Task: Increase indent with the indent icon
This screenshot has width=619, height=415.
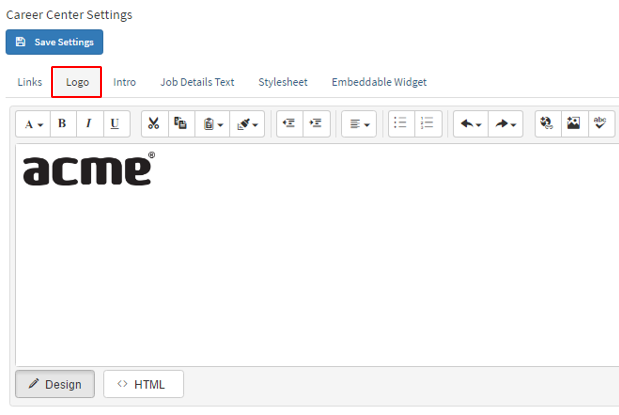Action: pos(316,124)
